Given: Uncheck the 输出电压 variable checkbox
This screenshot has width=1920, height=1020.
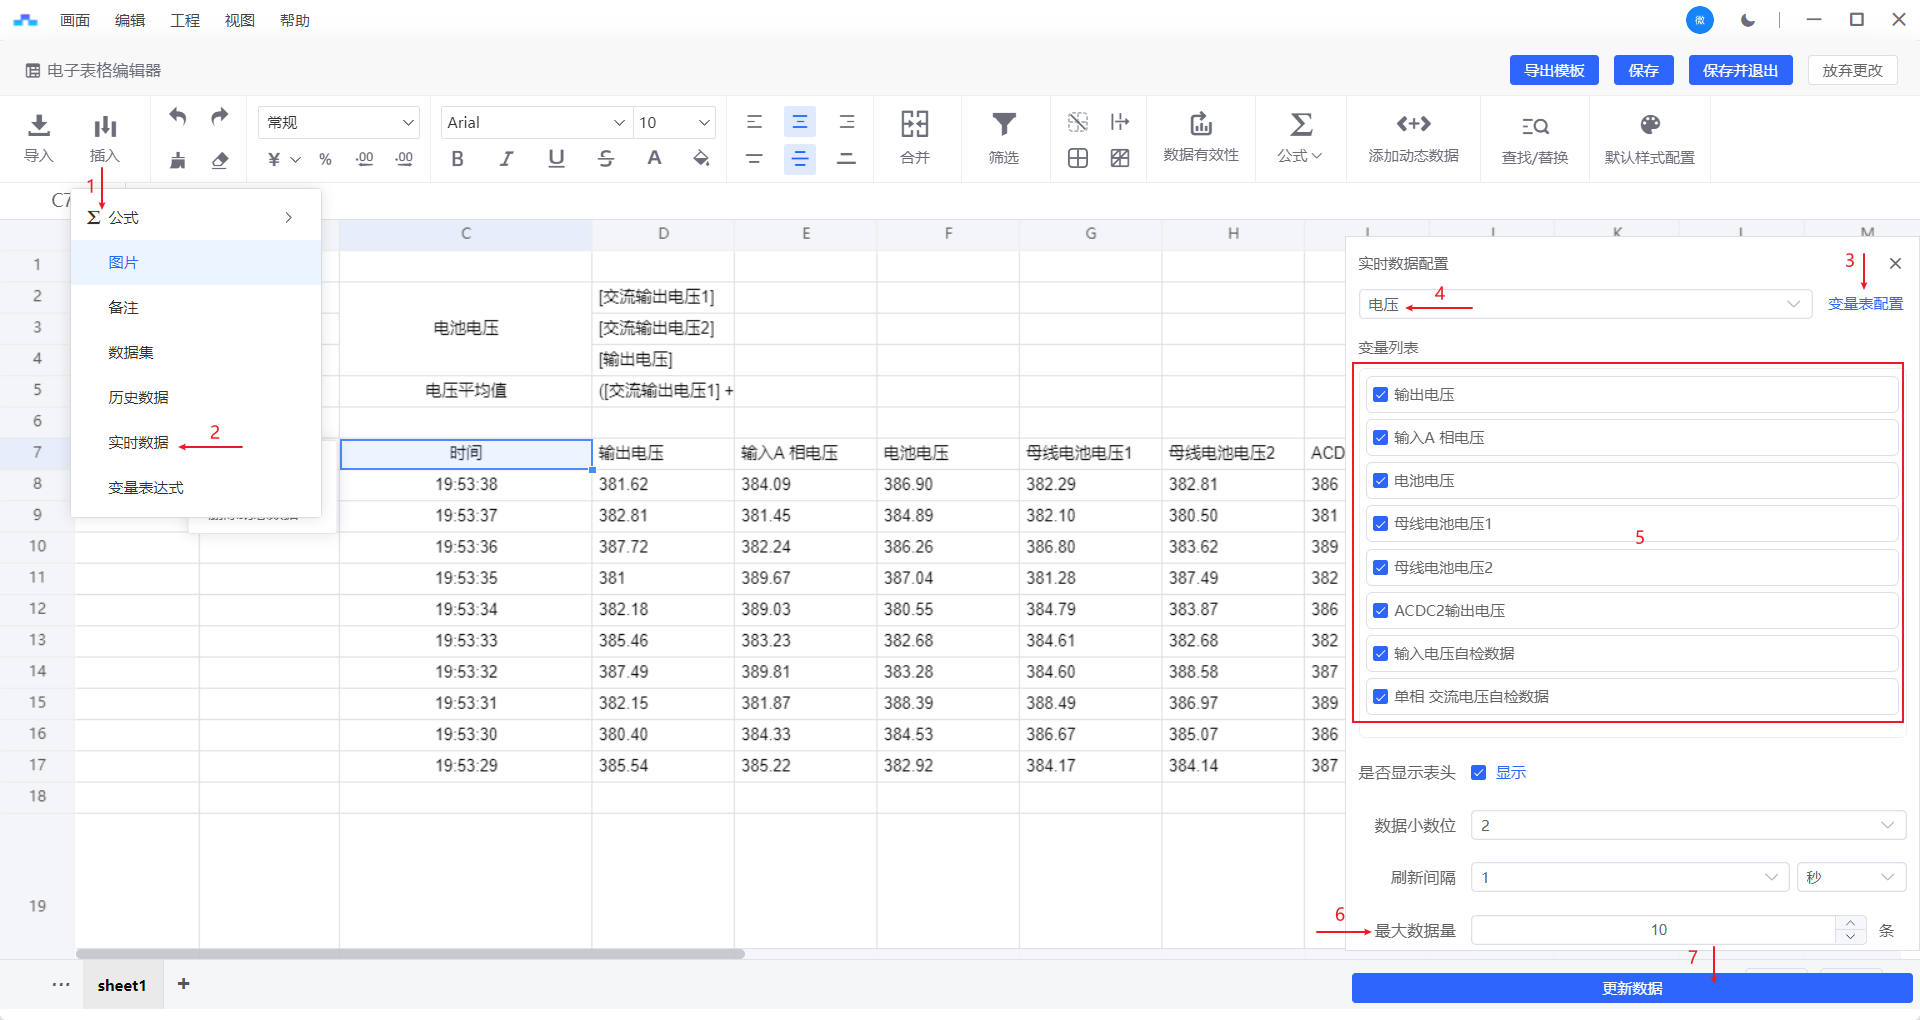Looking at the screenshot, I should pyautogui.click(x=1381, y=395).
